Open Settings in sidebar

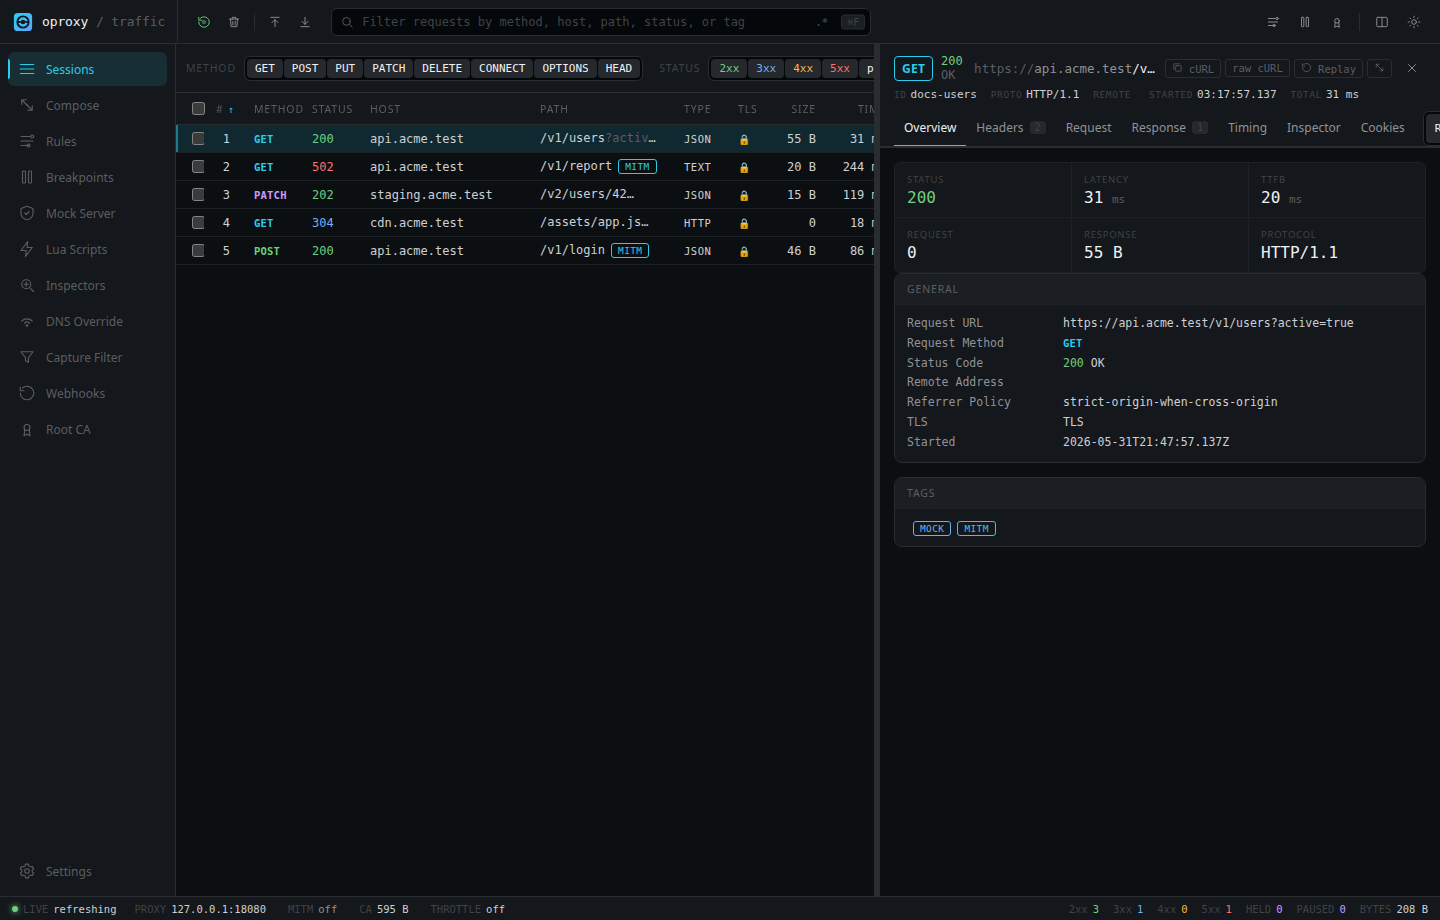point(88,871)
